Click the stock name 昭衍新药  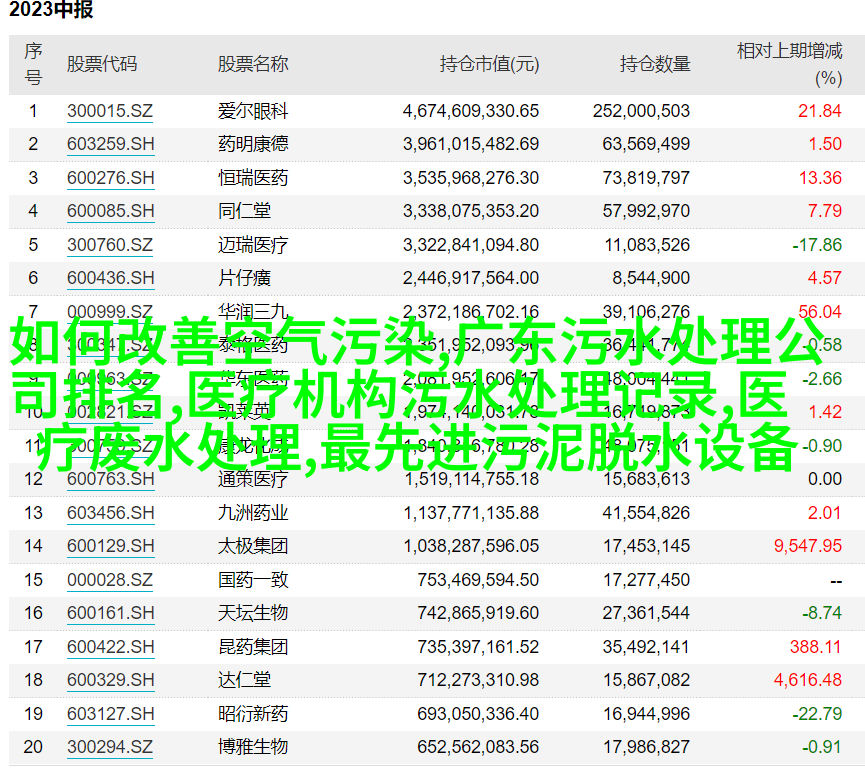click(x=253, y=714)
